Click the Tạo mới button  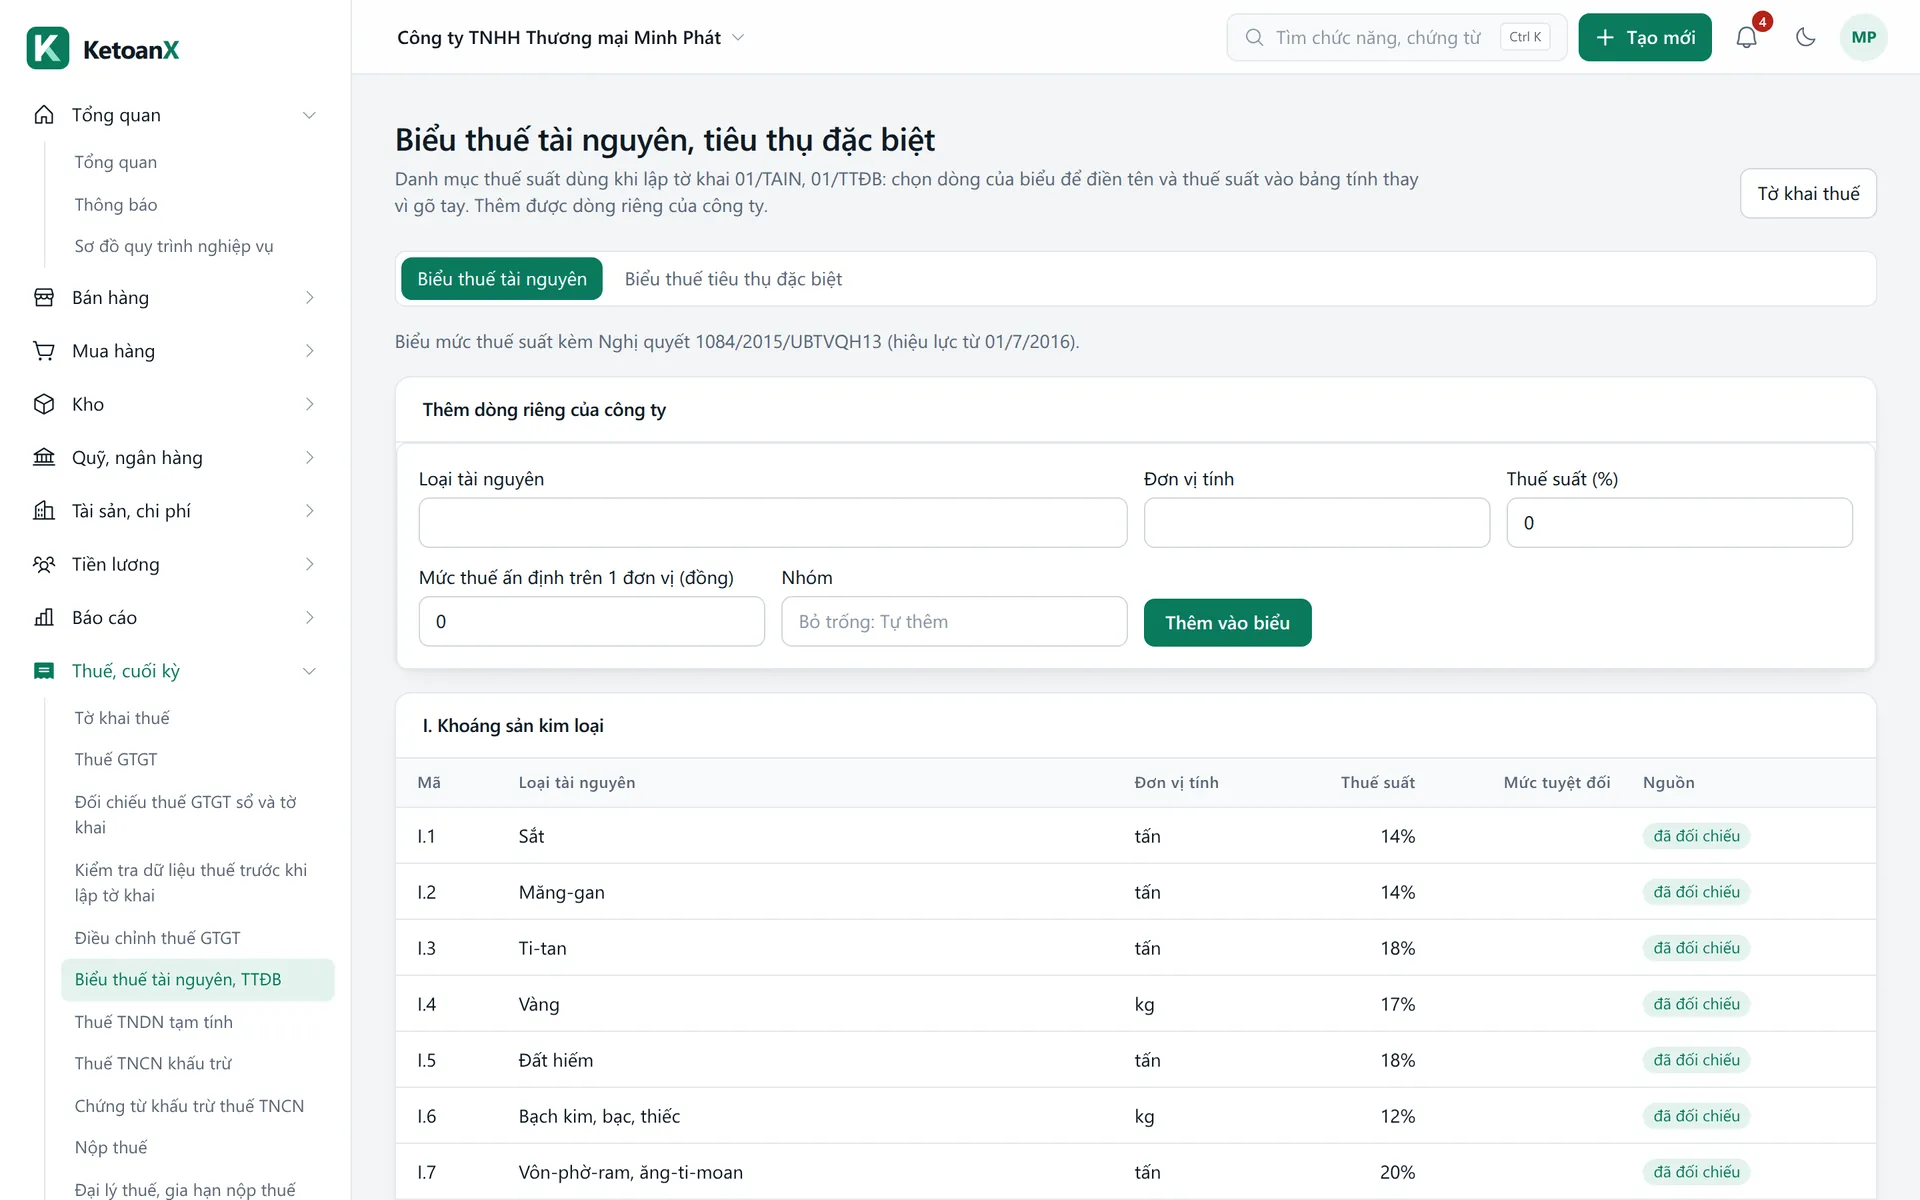1645,37
